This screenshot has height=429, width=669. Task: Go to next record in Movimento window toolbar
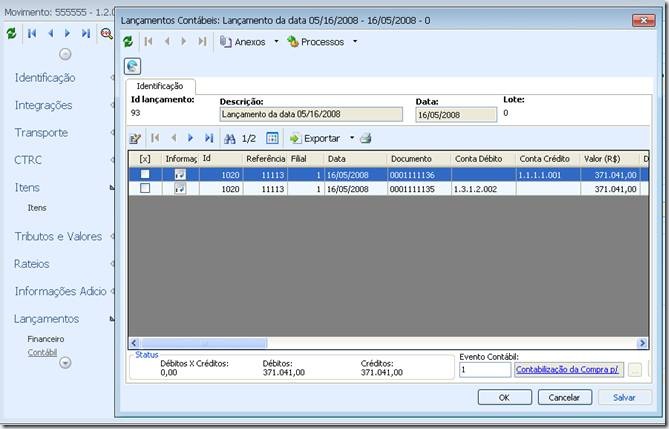coord(67,33)
